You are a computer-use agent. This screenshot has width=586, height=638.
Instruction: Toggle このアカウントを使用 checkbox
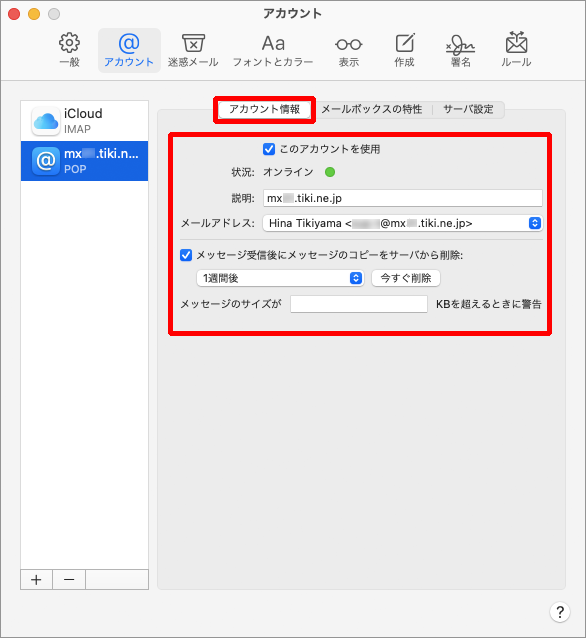click(x=269, y=149)
